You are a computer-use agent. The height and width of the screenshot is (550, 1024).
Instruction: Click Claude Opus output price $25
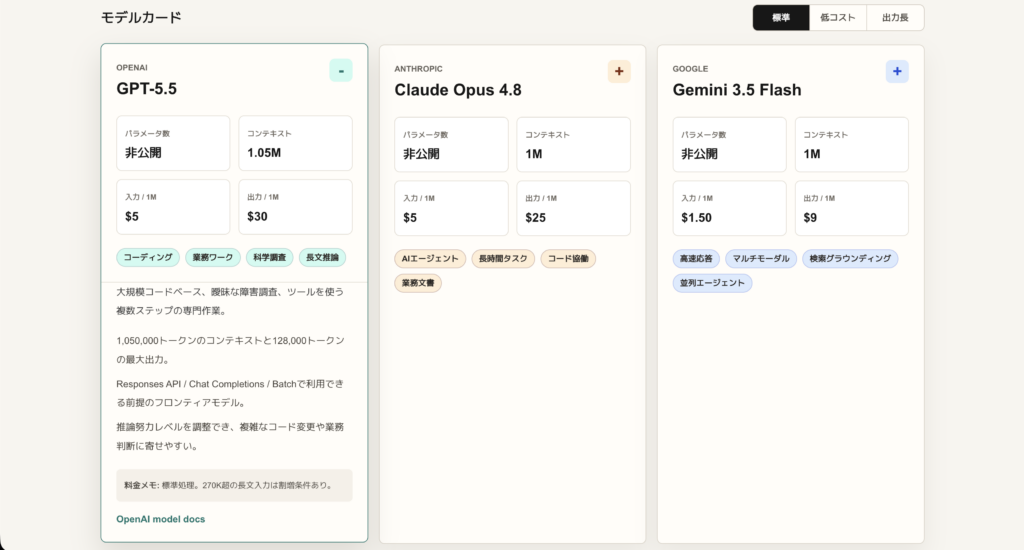[536, 218]
